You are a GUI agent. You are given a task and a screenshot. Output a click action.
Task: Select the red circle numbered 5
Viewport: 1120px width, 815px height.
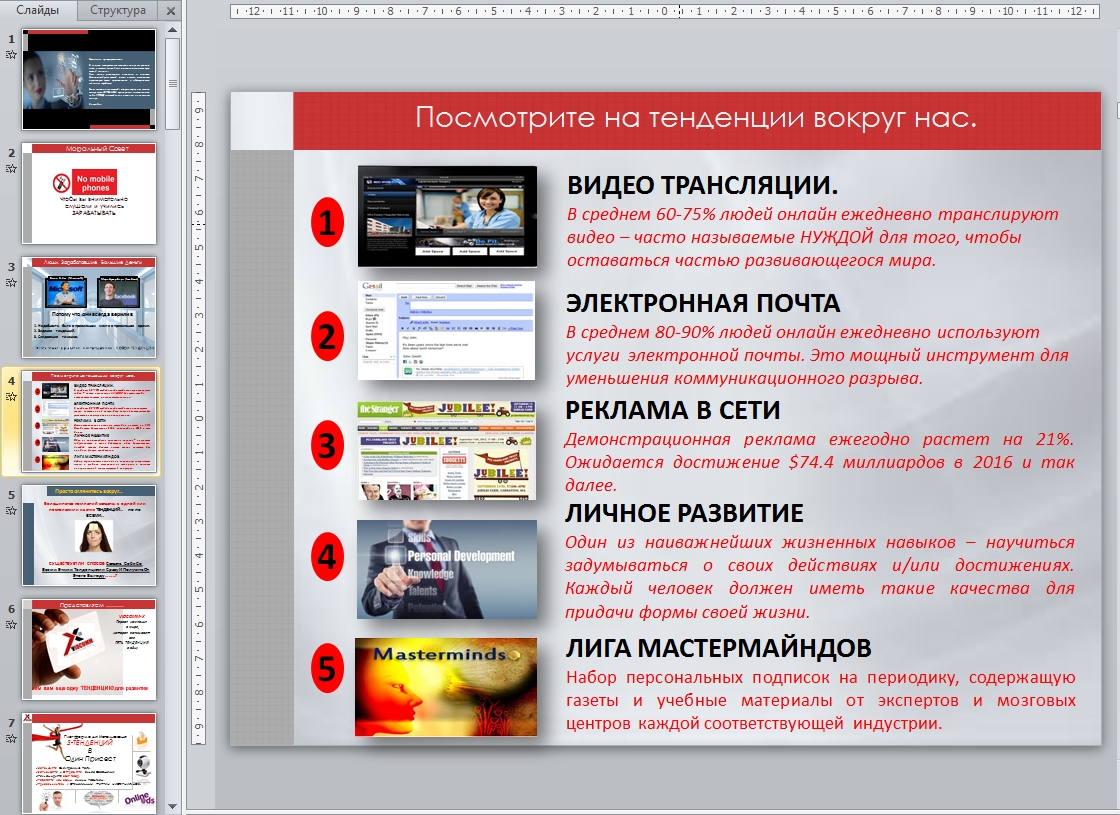pyautogui.click(x=327, y=668)
